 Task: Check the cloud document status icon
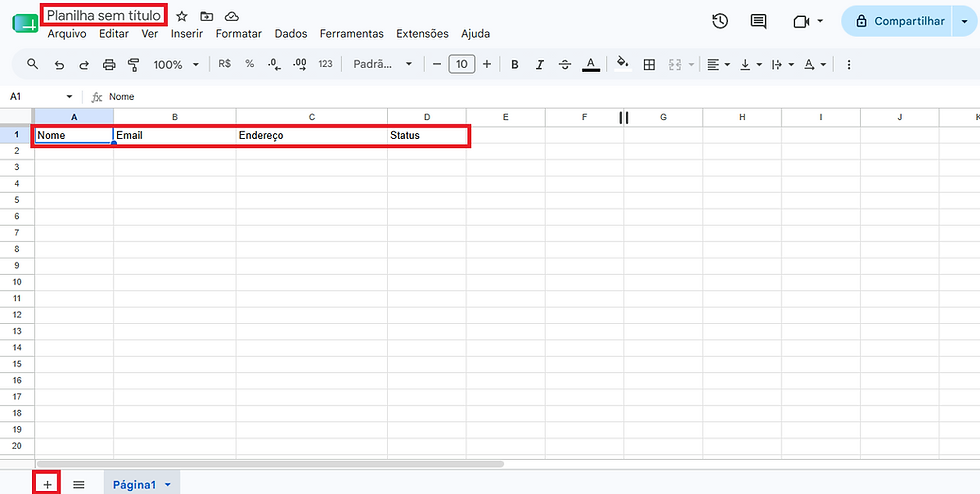[232, 16]
